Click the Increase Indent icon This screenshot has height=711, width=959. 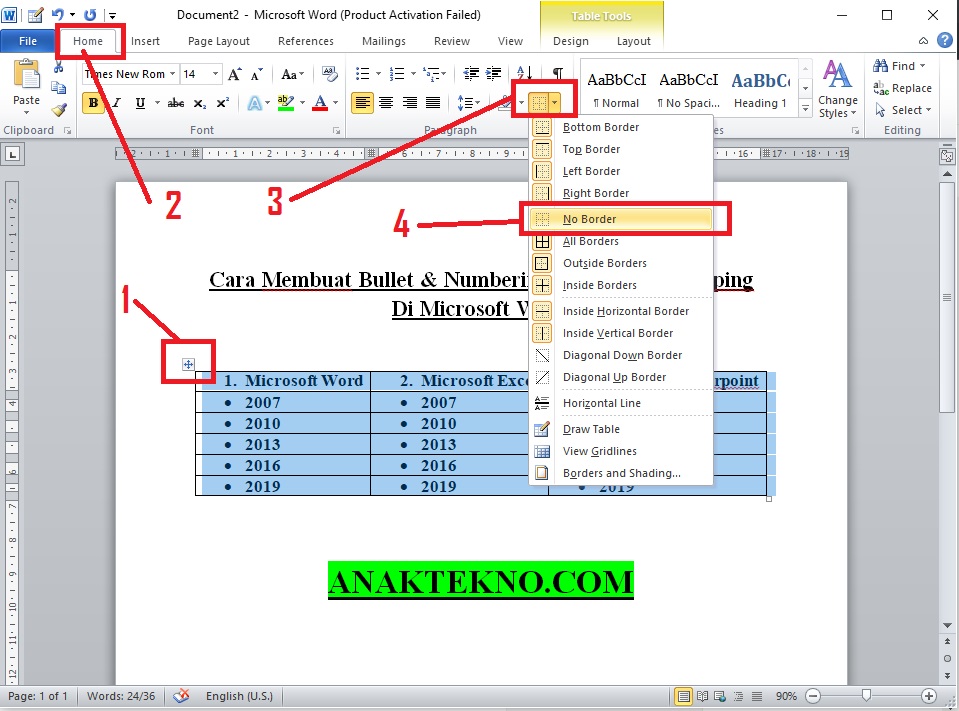click(x=494, y=74)
